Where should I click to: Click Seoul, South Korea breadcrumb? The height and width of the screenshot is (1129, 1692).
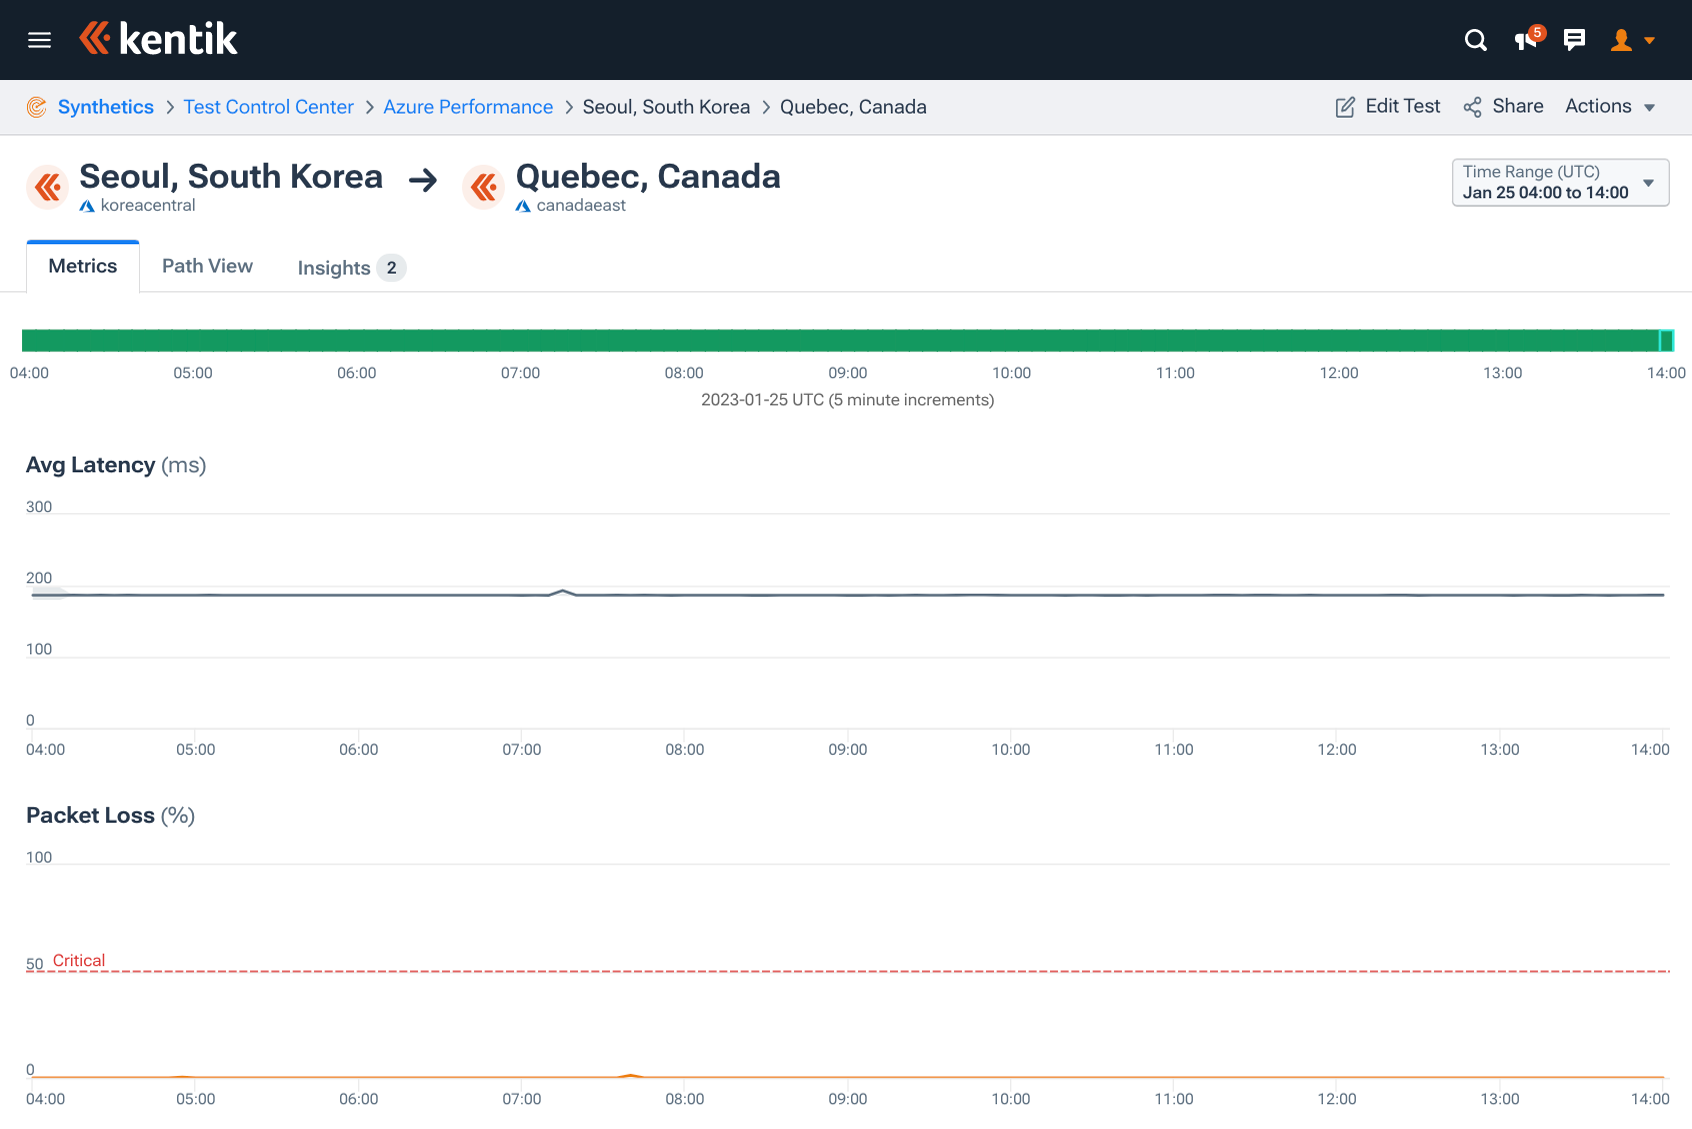click(666, 107)
